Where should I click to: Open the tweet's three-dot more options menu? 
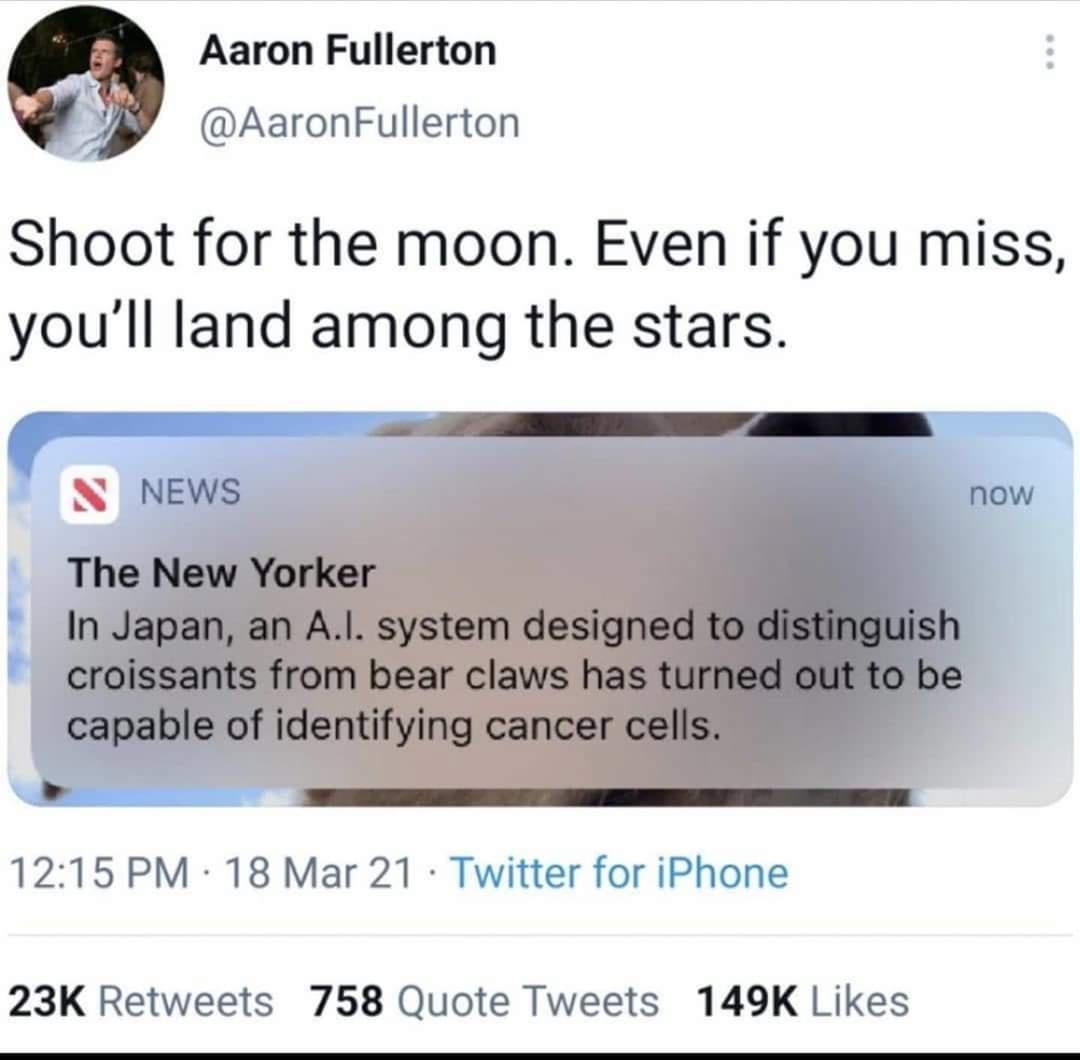coord(1049,52)
